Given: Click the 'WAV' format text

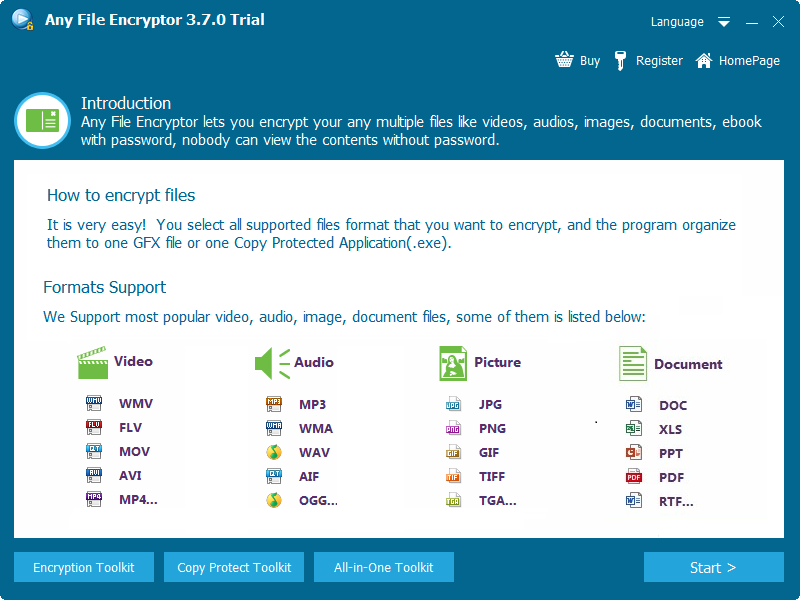Looking at the screenshot, I should [x=314, y=453].
